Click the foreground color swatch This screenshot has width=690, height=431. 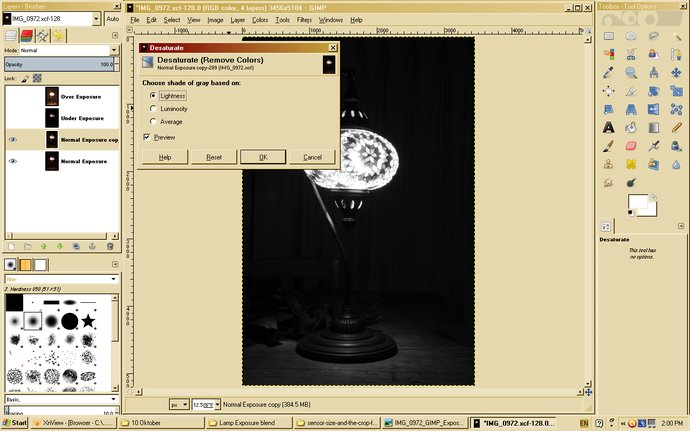click(x=637, y=202)
